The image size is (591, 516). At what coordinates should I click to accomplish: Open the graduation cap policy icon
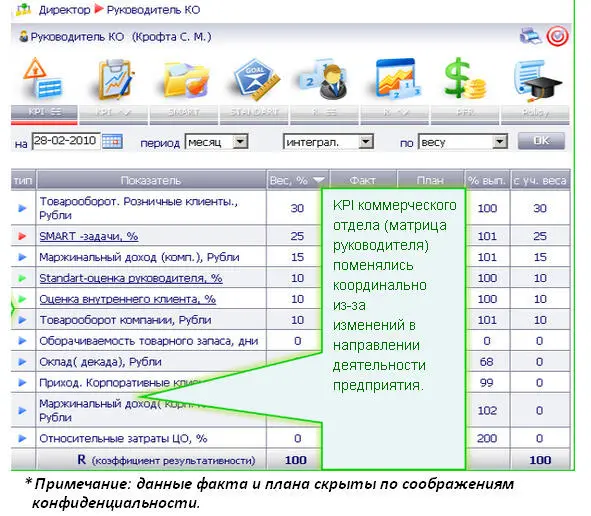(537, 80)
